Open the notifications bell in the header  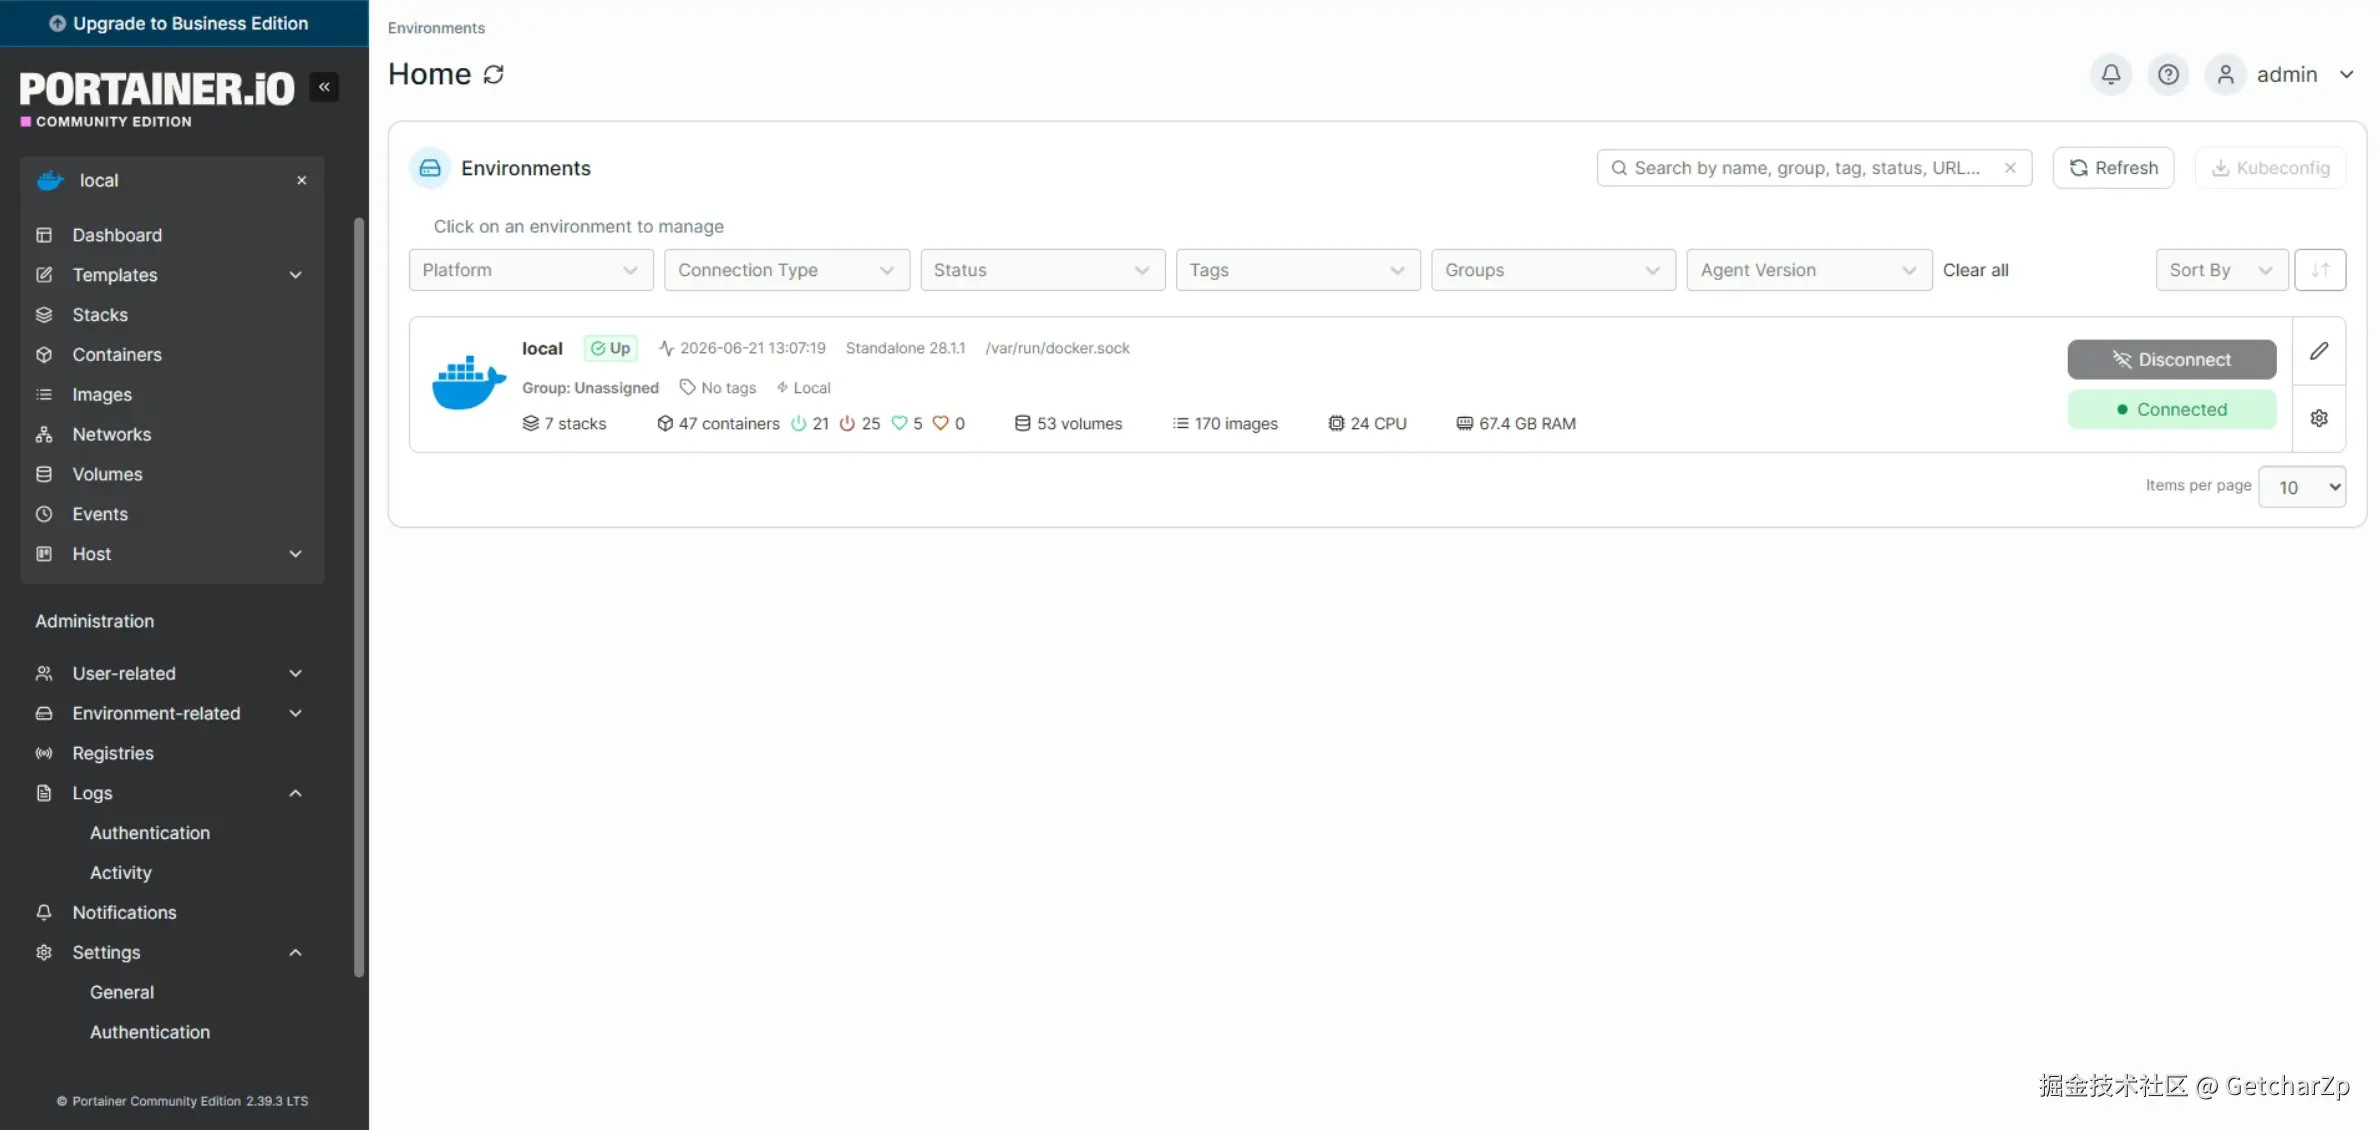[x=2111, y=74]
